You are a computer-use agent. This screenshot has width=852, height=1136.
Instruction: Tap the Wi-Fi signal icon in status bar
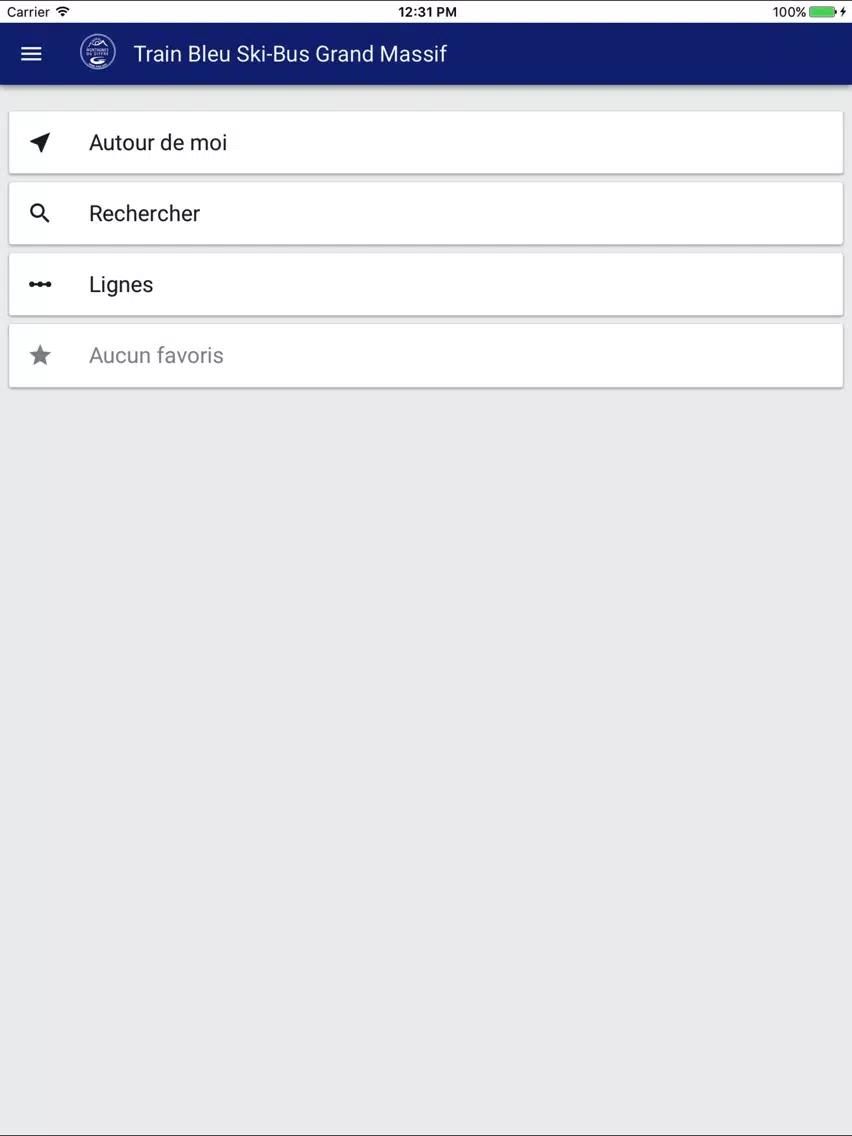click(63, 12)
